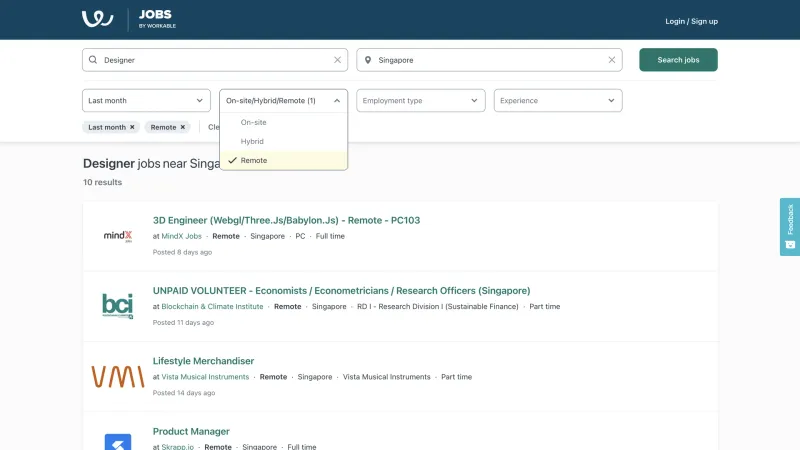
Task: Click the mindX company logo
Action: click(x=118, y=236)
